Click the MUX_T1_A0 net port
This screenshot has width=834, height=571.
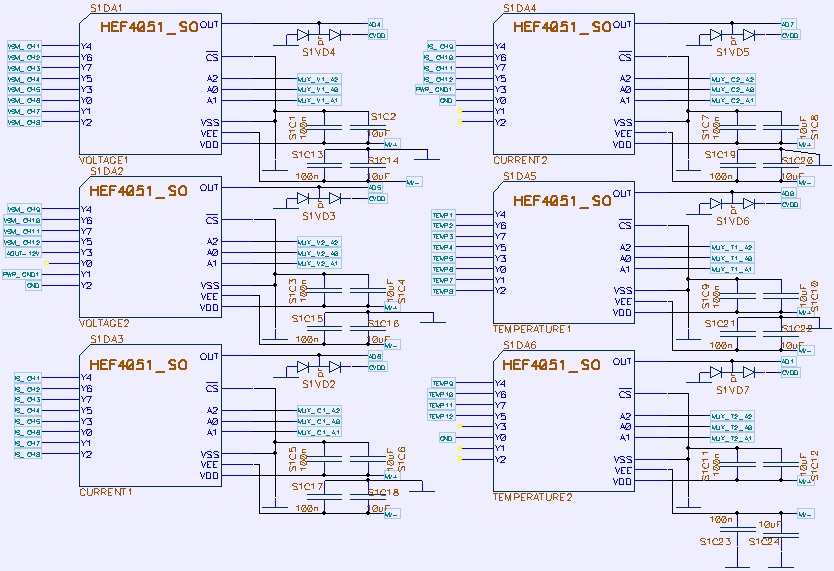pyautogui.click(x=732, y=259)
